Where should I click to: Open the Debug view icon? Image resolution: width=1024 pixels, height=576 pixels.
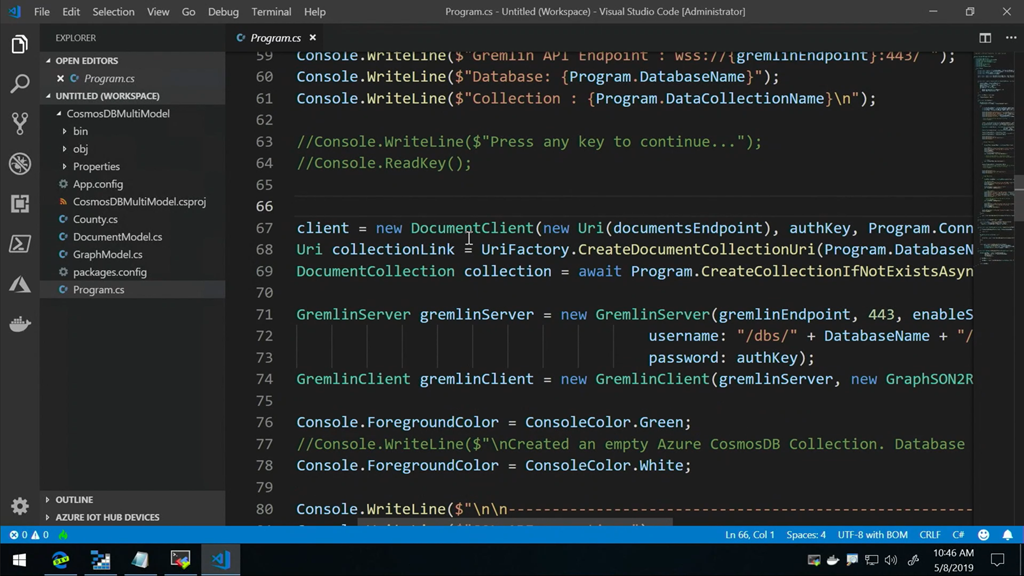pyautogui.click(x=19, y=163)
